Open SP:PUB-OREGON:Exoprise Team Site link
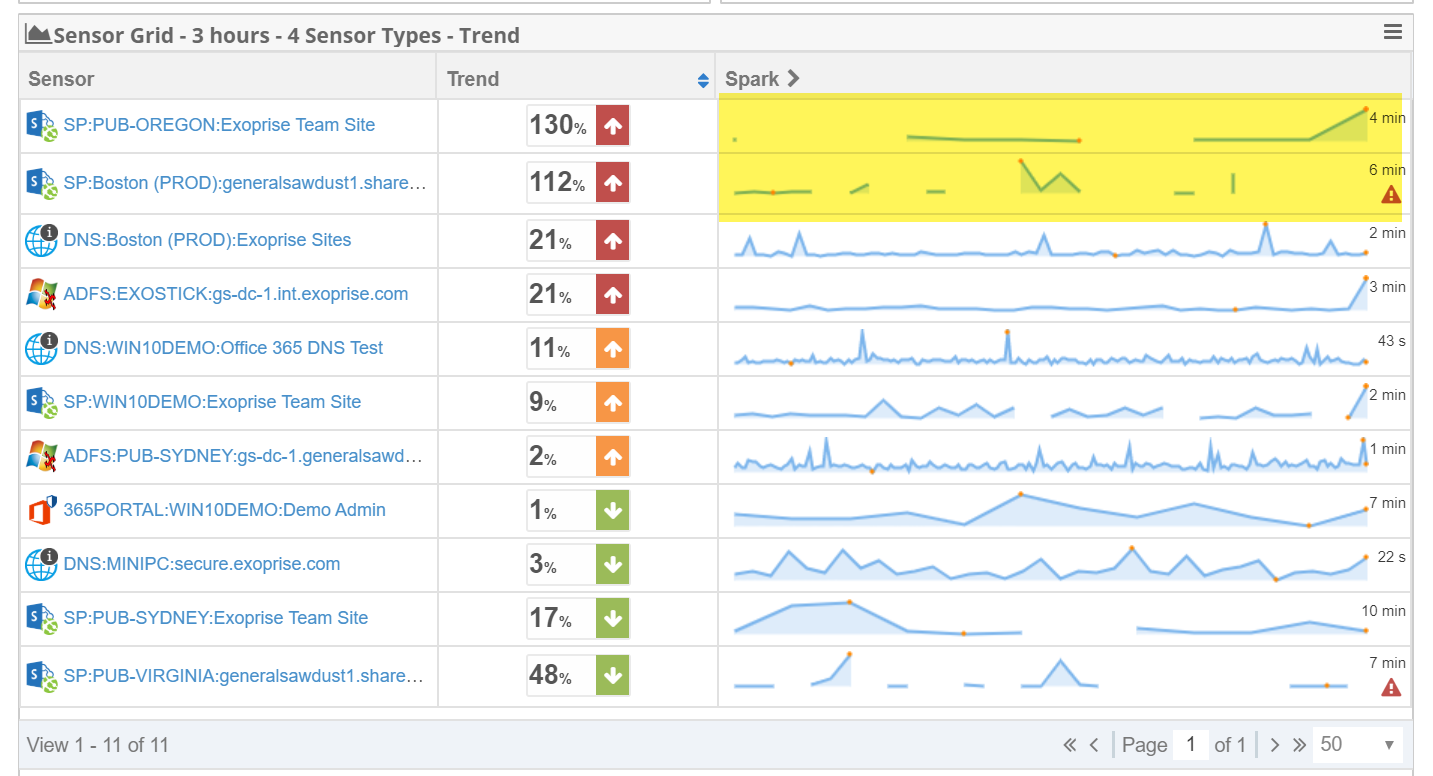The height and width of the screenshot is (776, 1433). pos(219,125)
